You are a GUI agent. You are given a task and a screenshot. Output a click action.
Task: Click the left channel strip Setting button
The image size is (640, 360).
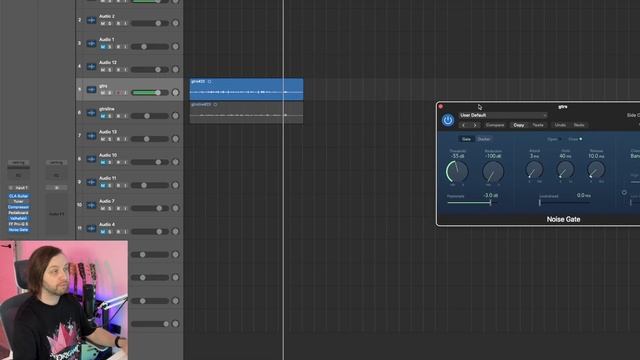pos(18,162)
